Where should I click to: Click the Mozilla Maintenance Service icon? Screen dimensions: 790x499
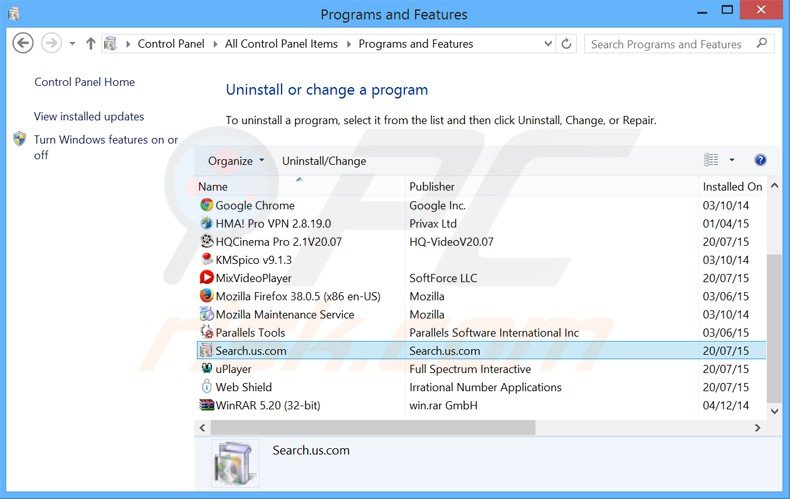coord(207,314)
